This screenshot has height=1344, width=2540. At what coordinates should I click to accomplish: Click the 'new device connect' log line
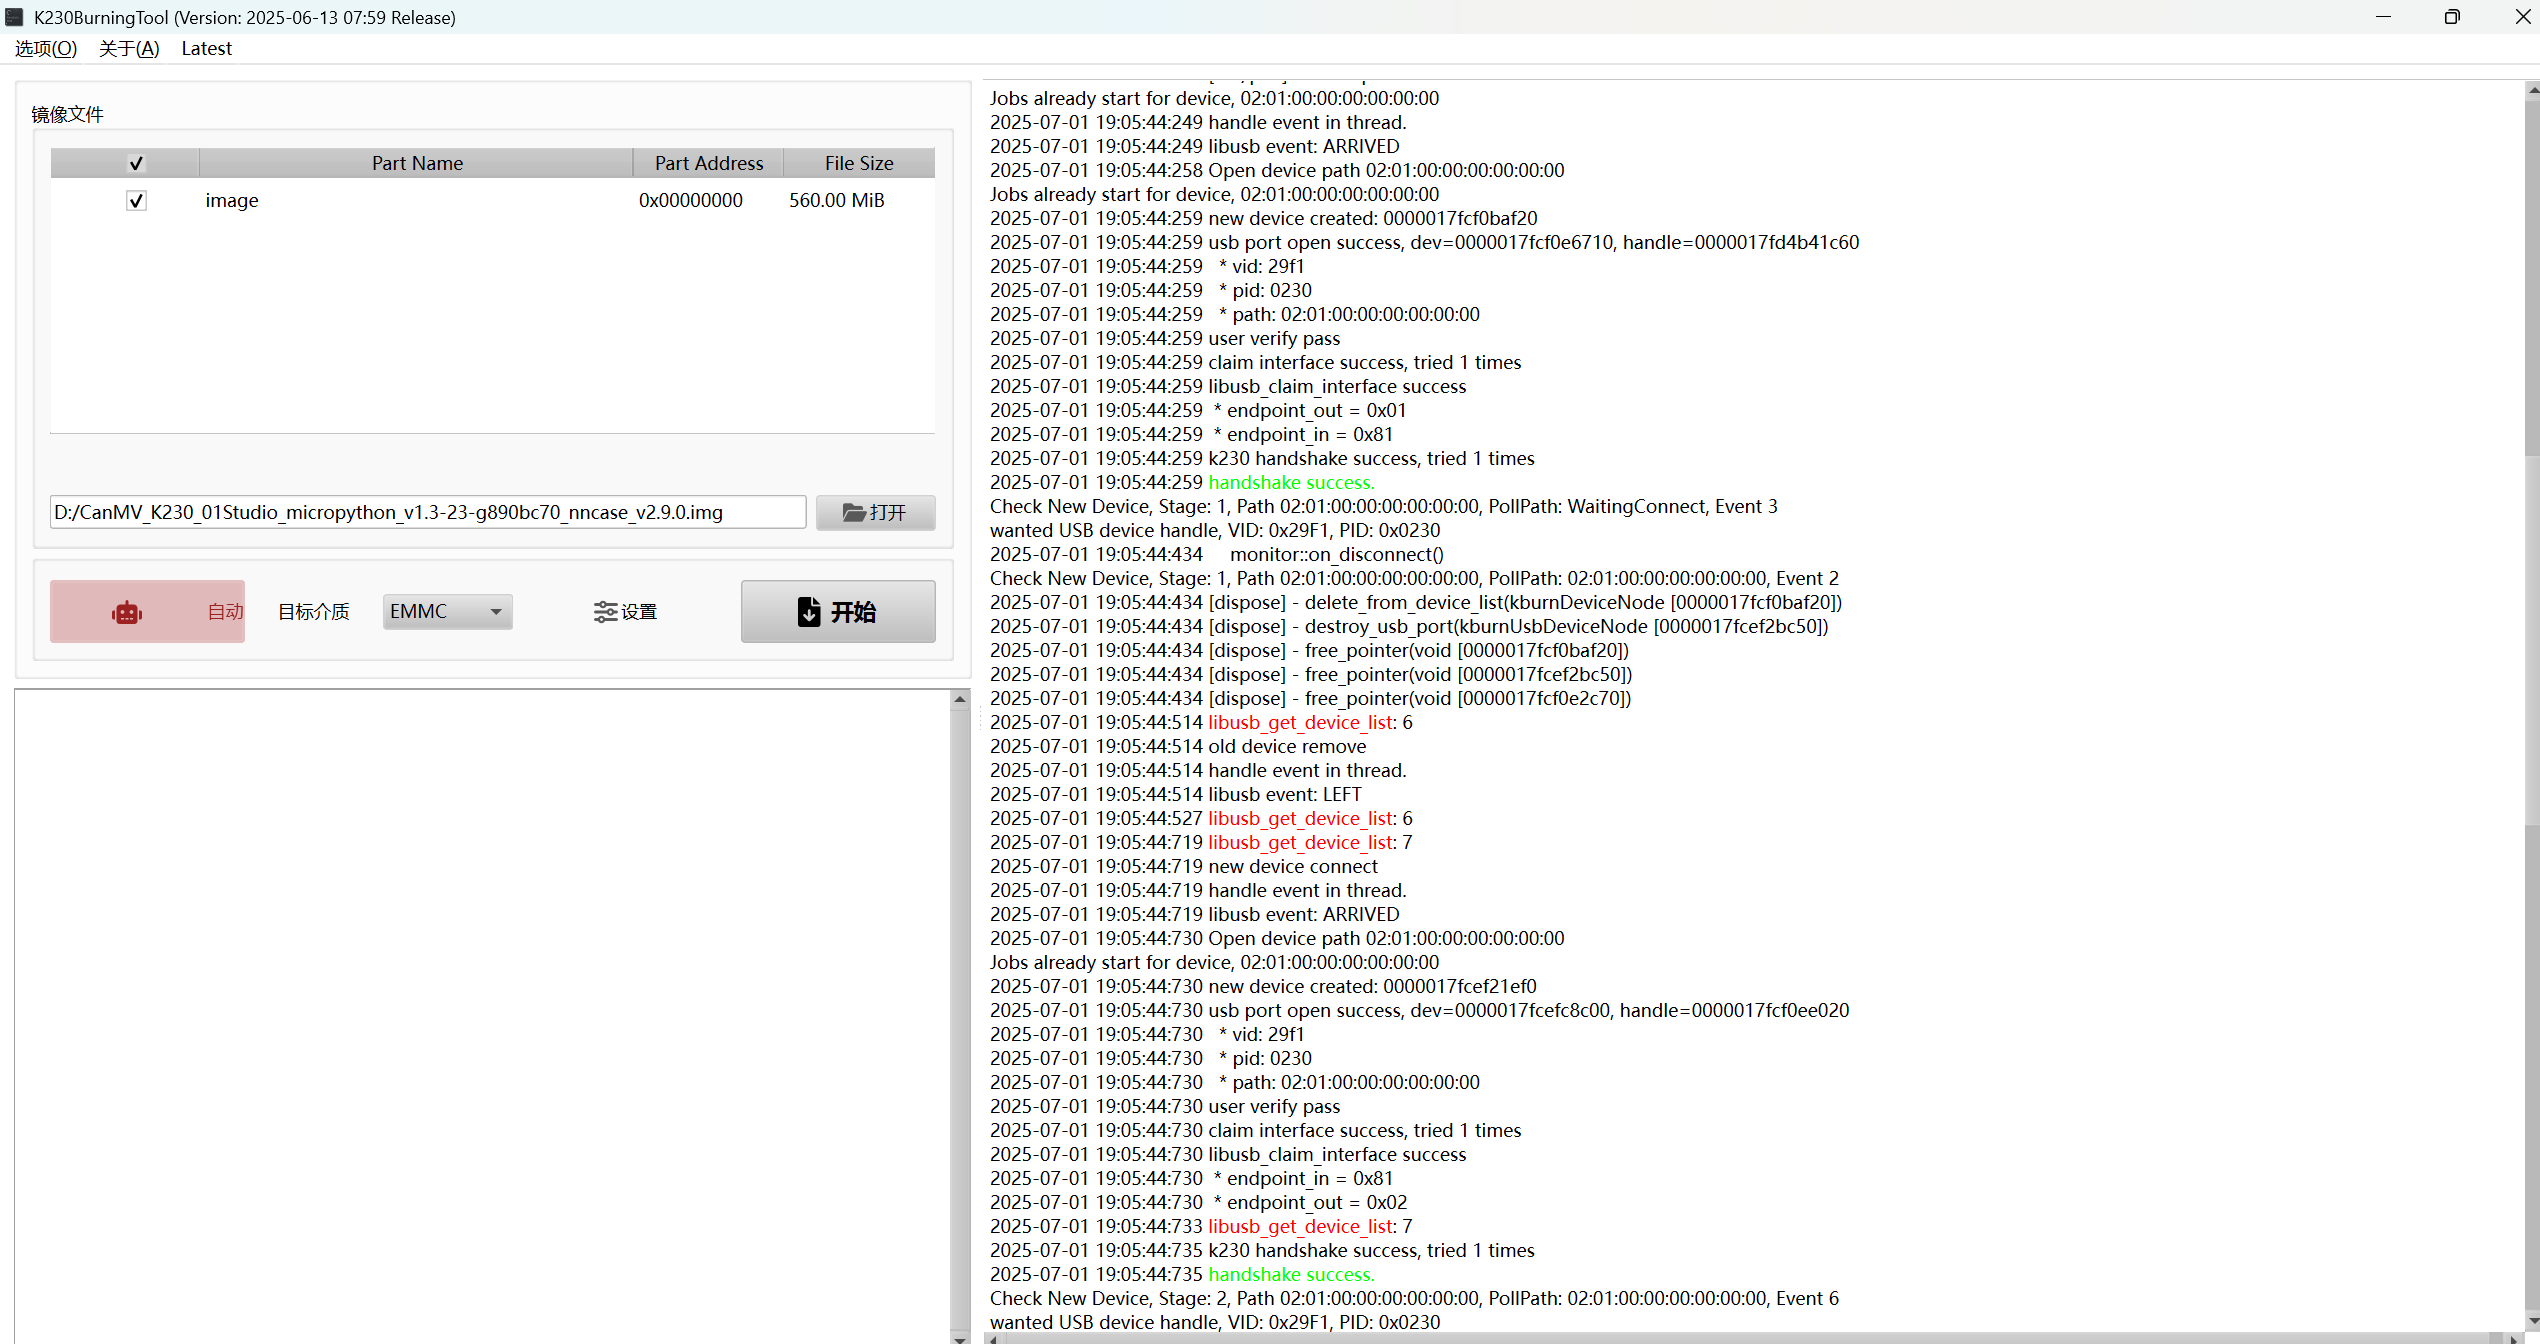(x=1184, y=866)
